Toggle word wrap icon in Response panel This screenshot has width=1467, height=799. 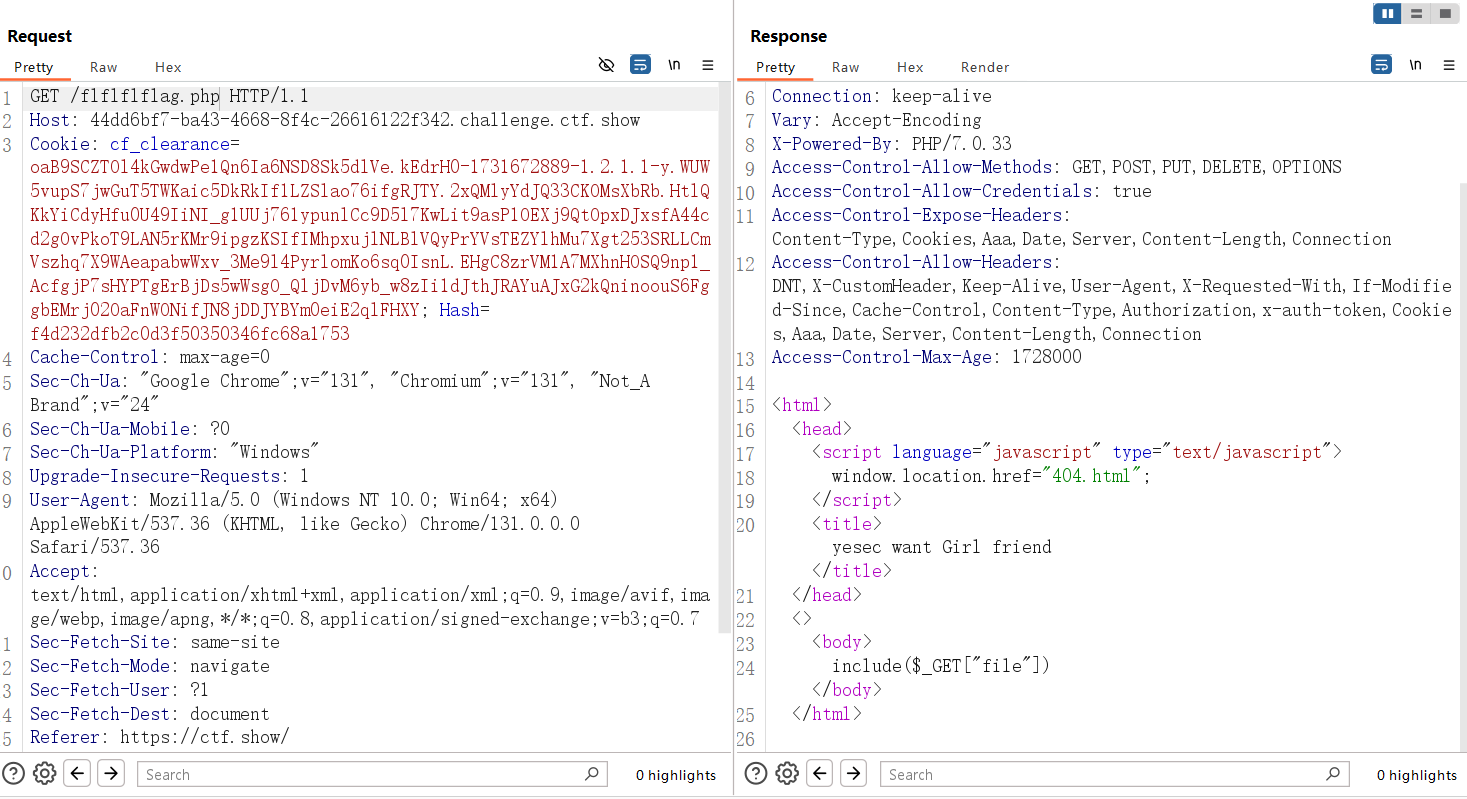[1381, 65]
